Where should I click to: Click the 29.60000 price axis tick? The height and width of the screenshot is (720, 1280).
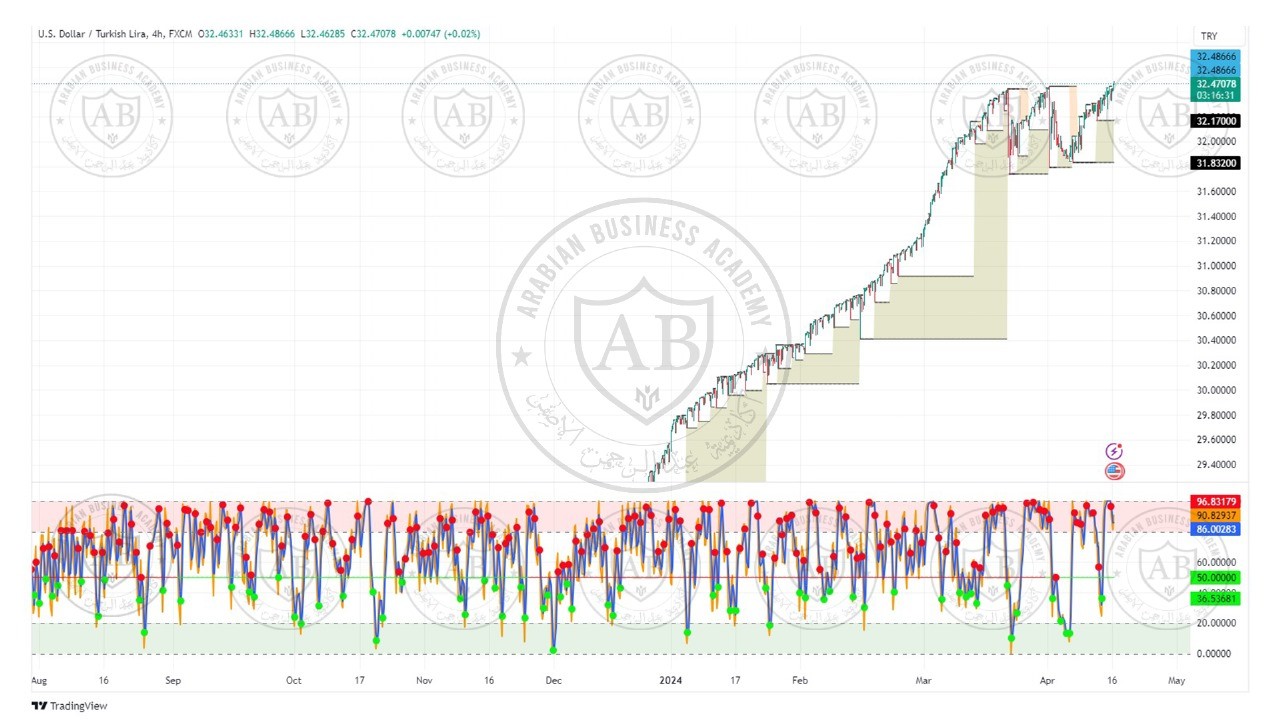pos(1217,439)
